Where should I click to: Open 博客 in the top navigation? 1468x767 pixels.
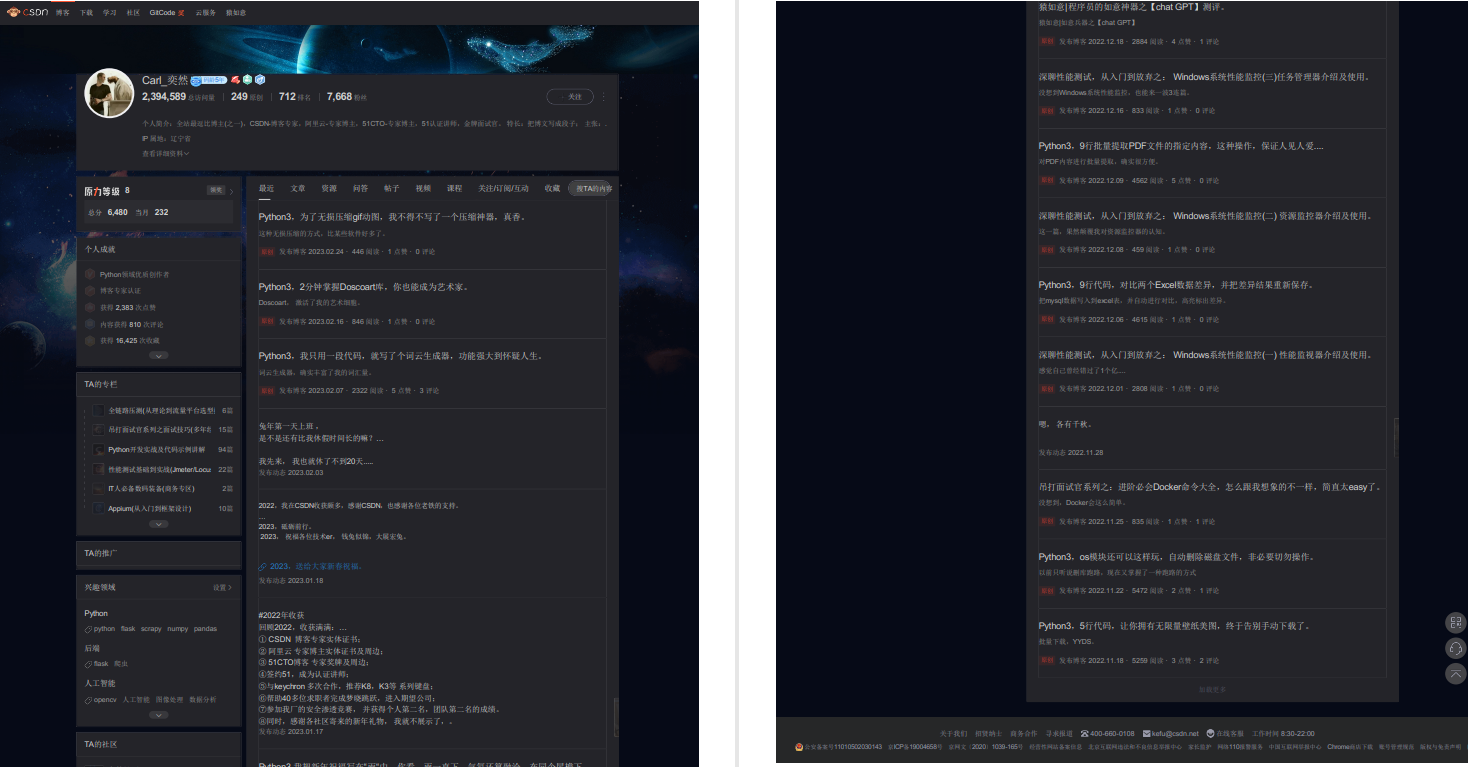[63, 13]
